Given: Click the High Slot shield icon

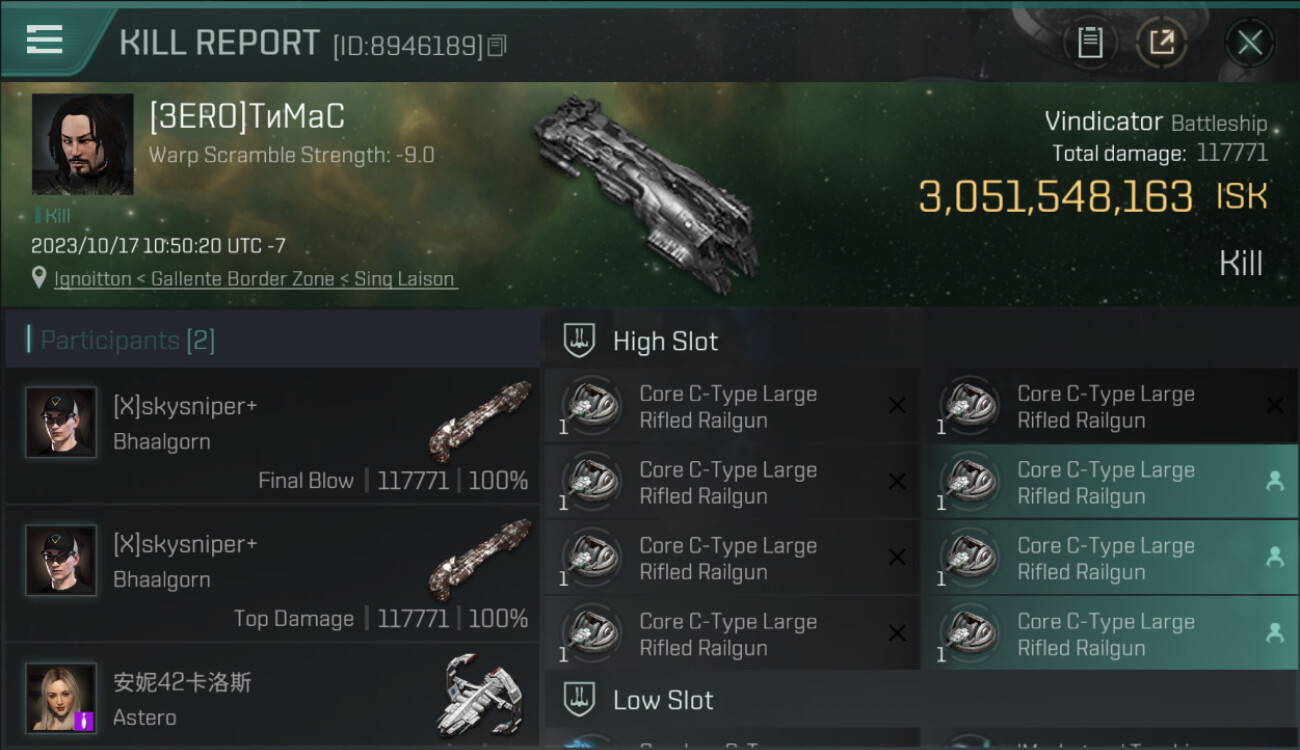Looking at the screenshot, I should click(579, 341).
